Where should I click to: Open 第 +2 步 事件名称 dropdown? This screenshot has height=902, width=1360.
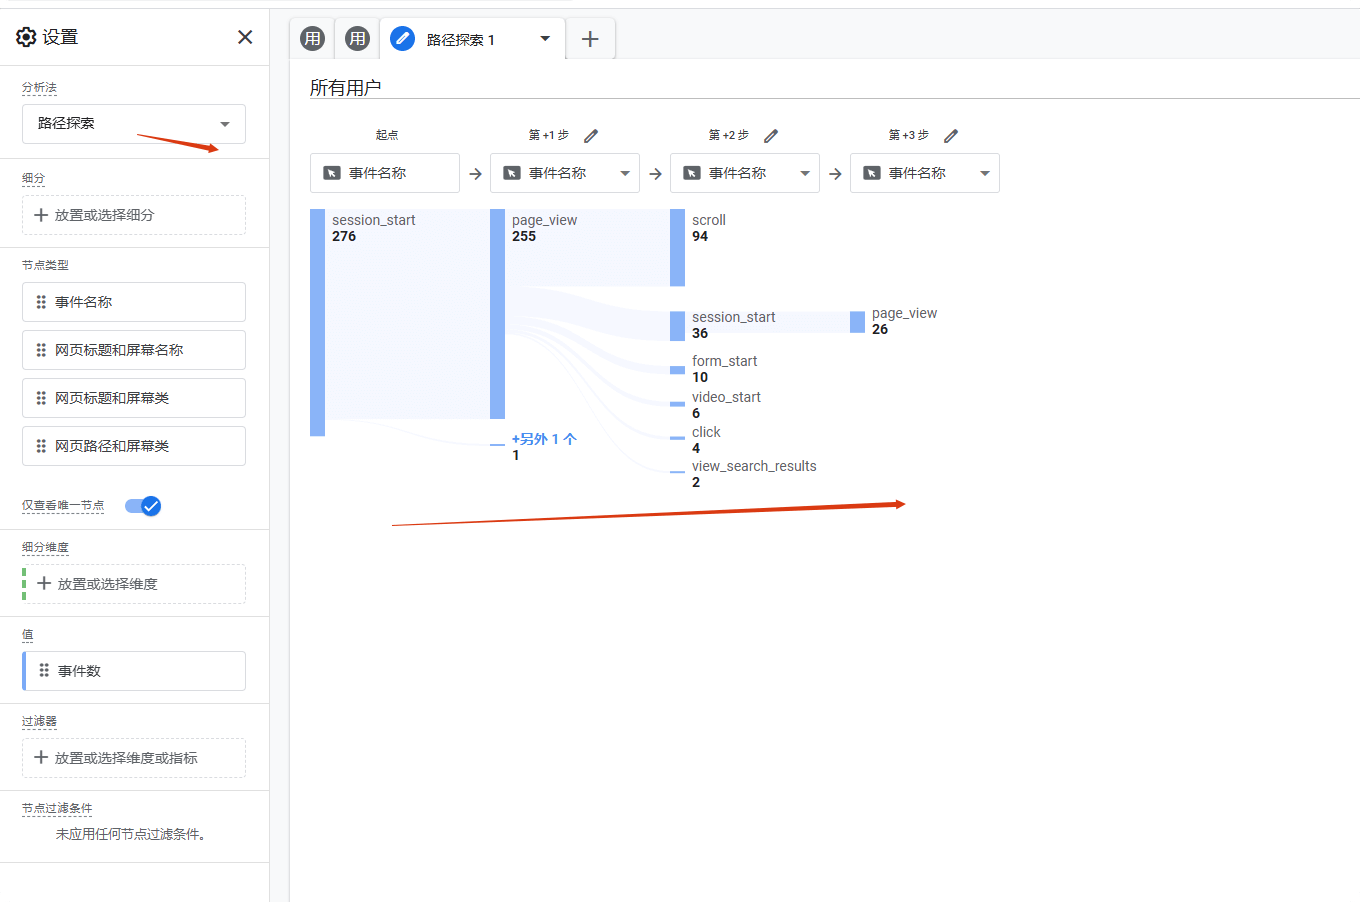click(745, 173)
